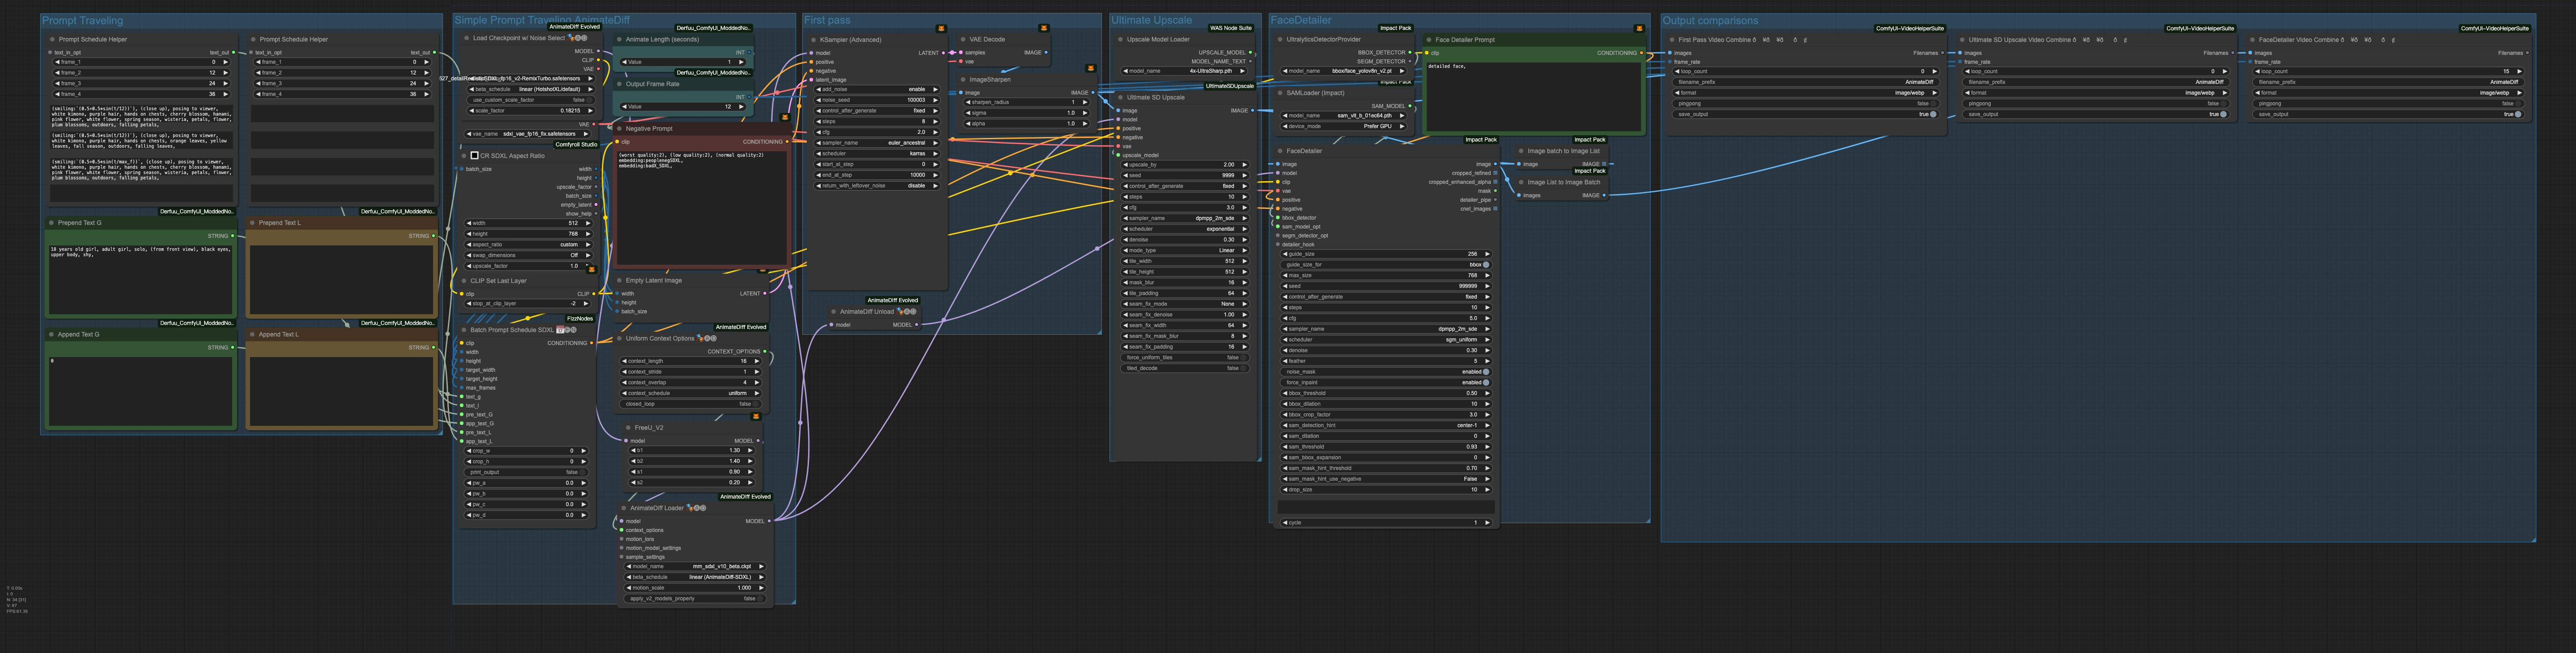Increase steps value in KSampler (Advanced)

936,122
